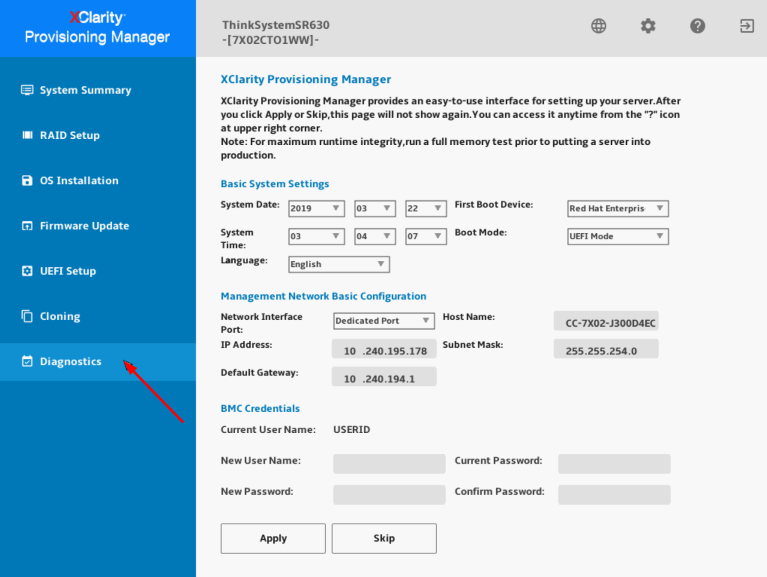Click the Host Name field

click(606, 321)
